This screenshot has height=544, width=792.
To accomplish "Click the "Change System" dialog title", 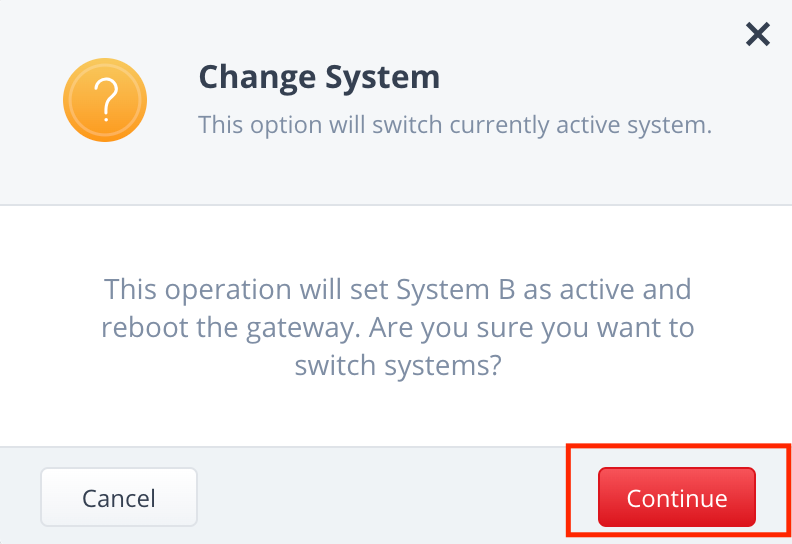I will click(x=319, y=77).
